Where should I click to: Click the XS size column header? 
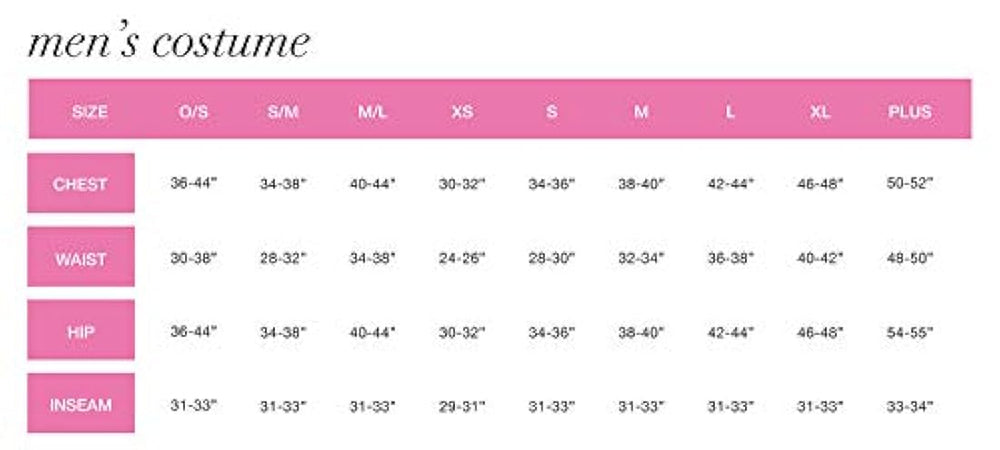click(462, 111)
